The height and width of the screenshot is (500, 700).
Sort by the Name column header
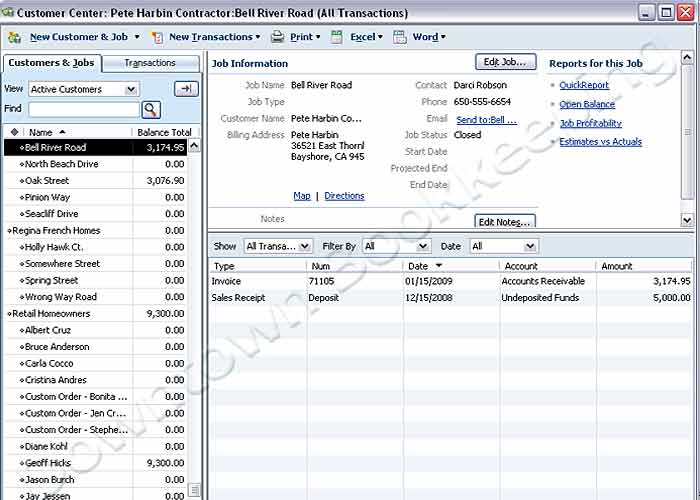click(76, 132)
